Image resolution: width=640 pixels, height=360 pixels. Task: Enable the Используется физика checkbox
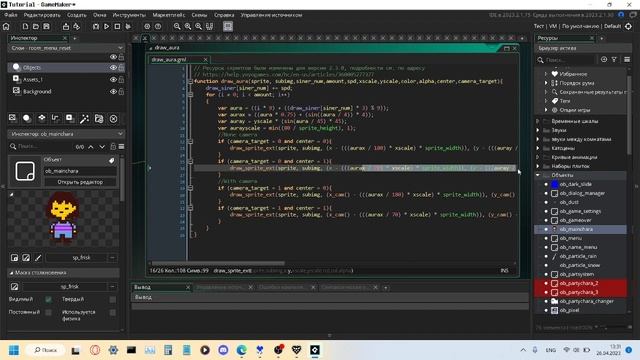pos(112,313)
